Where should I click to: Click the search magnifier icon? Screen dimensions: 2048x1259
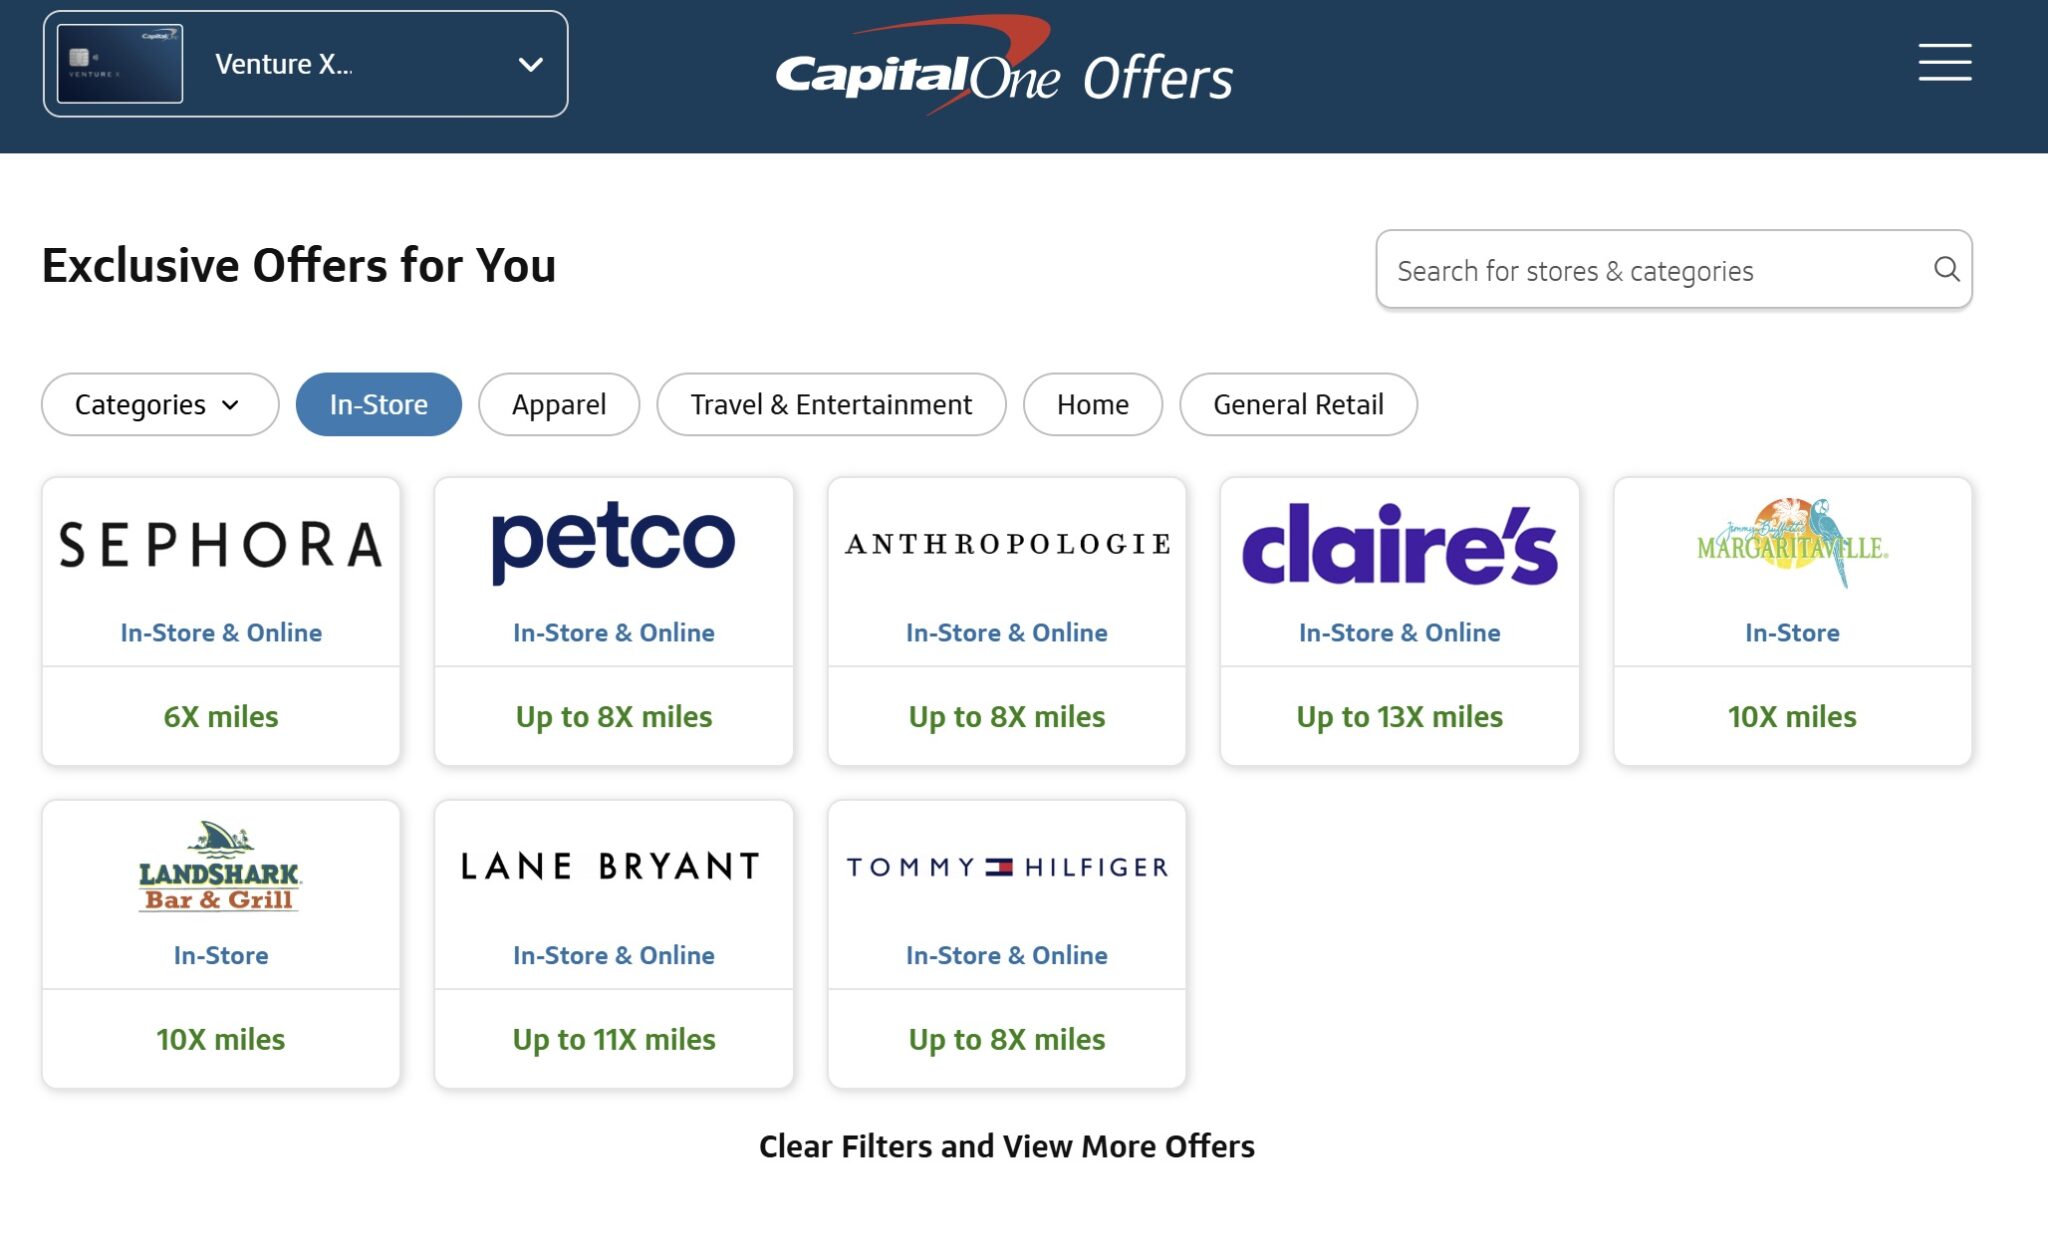[1946, 269]
